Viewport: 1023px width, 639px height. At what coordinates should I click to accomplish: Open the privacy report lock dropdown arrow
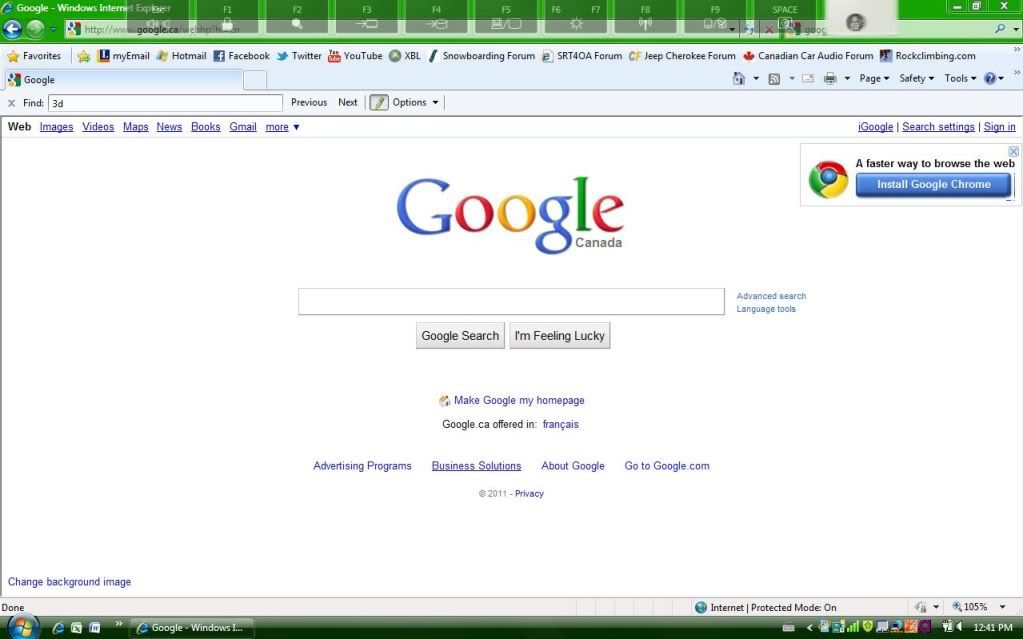pos(936,607)
